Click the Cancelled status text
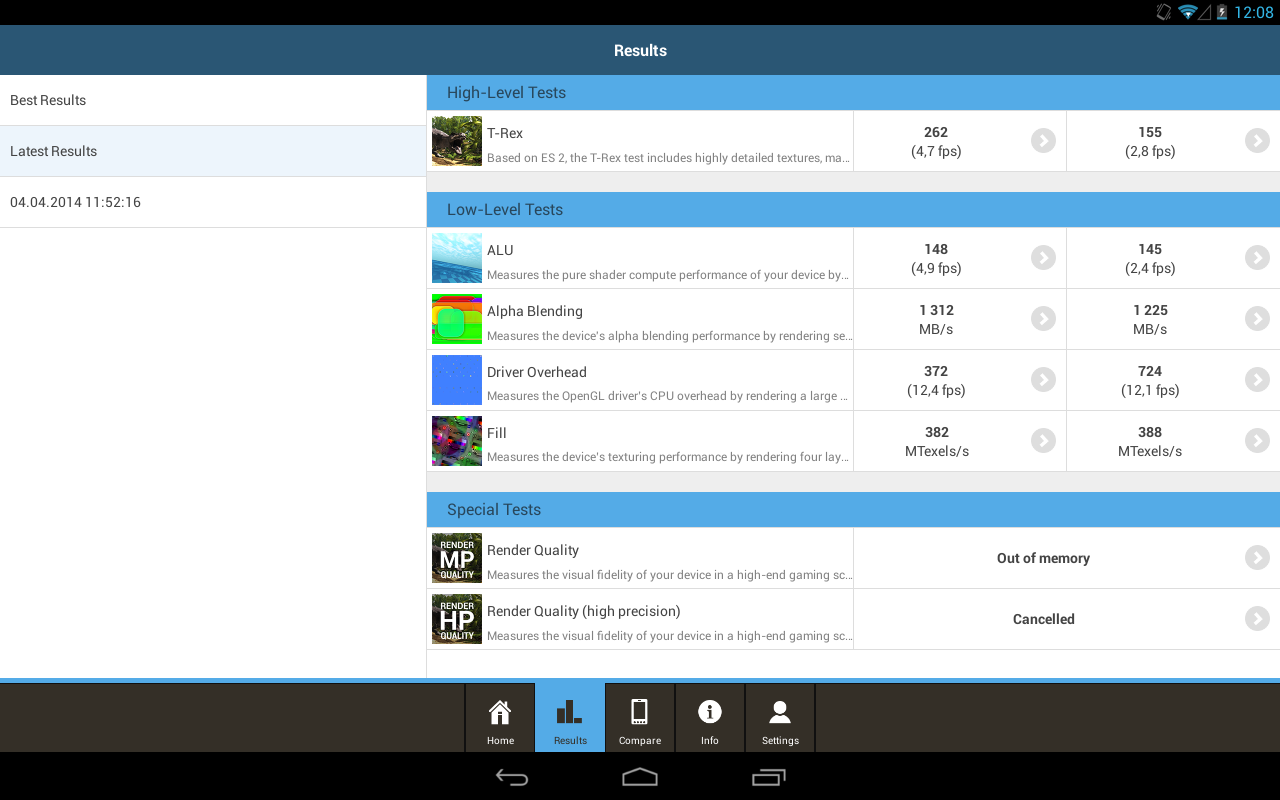Viewport: 1280px width, 800px height. click(1043, 619)
